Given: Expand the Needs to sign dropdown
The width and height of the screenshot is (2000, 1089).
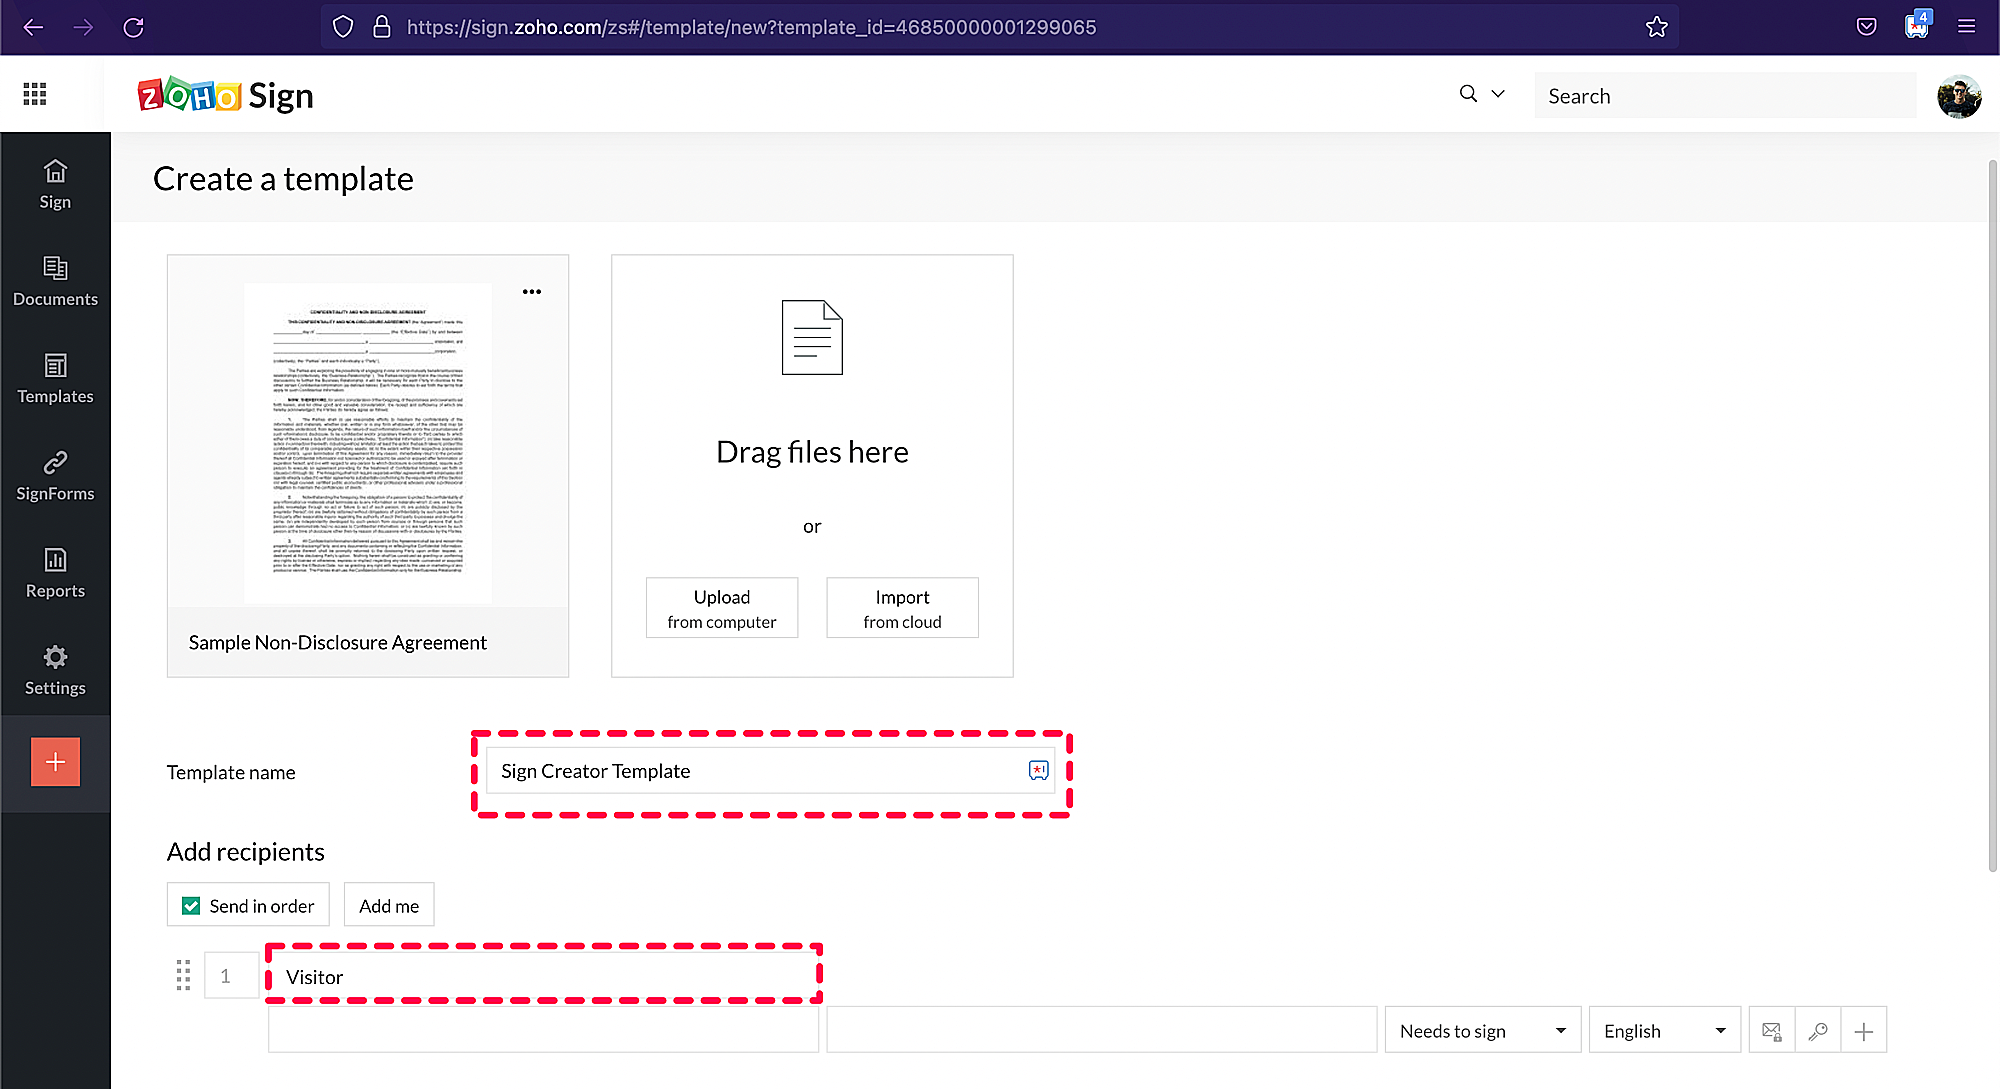Looking at the screenshot, I should coord(1482,1031).
